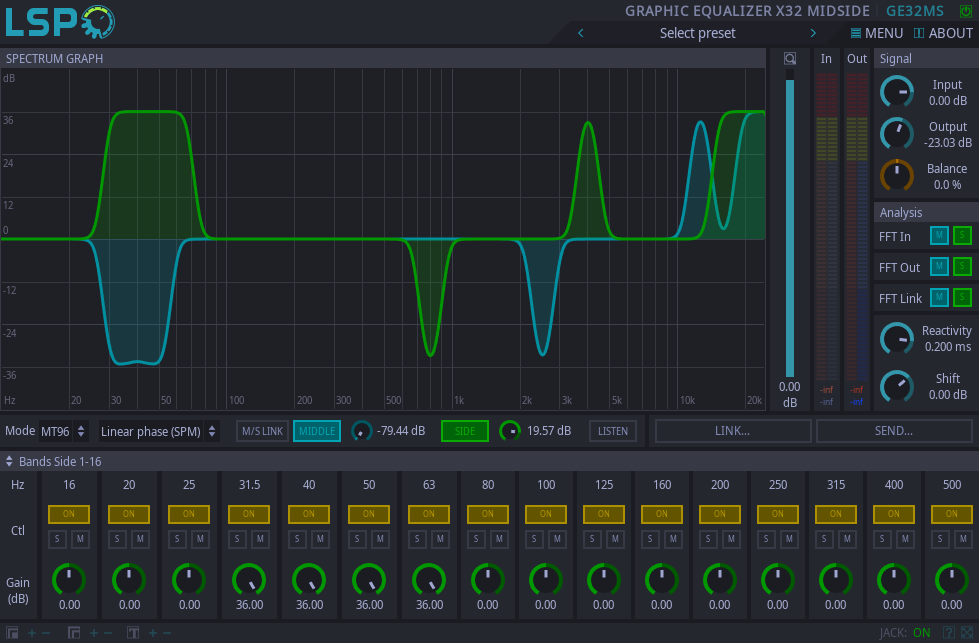This screenshot has height=643, width=979.
Task: Click the Select preset field
Action: [x=697, y=33]
